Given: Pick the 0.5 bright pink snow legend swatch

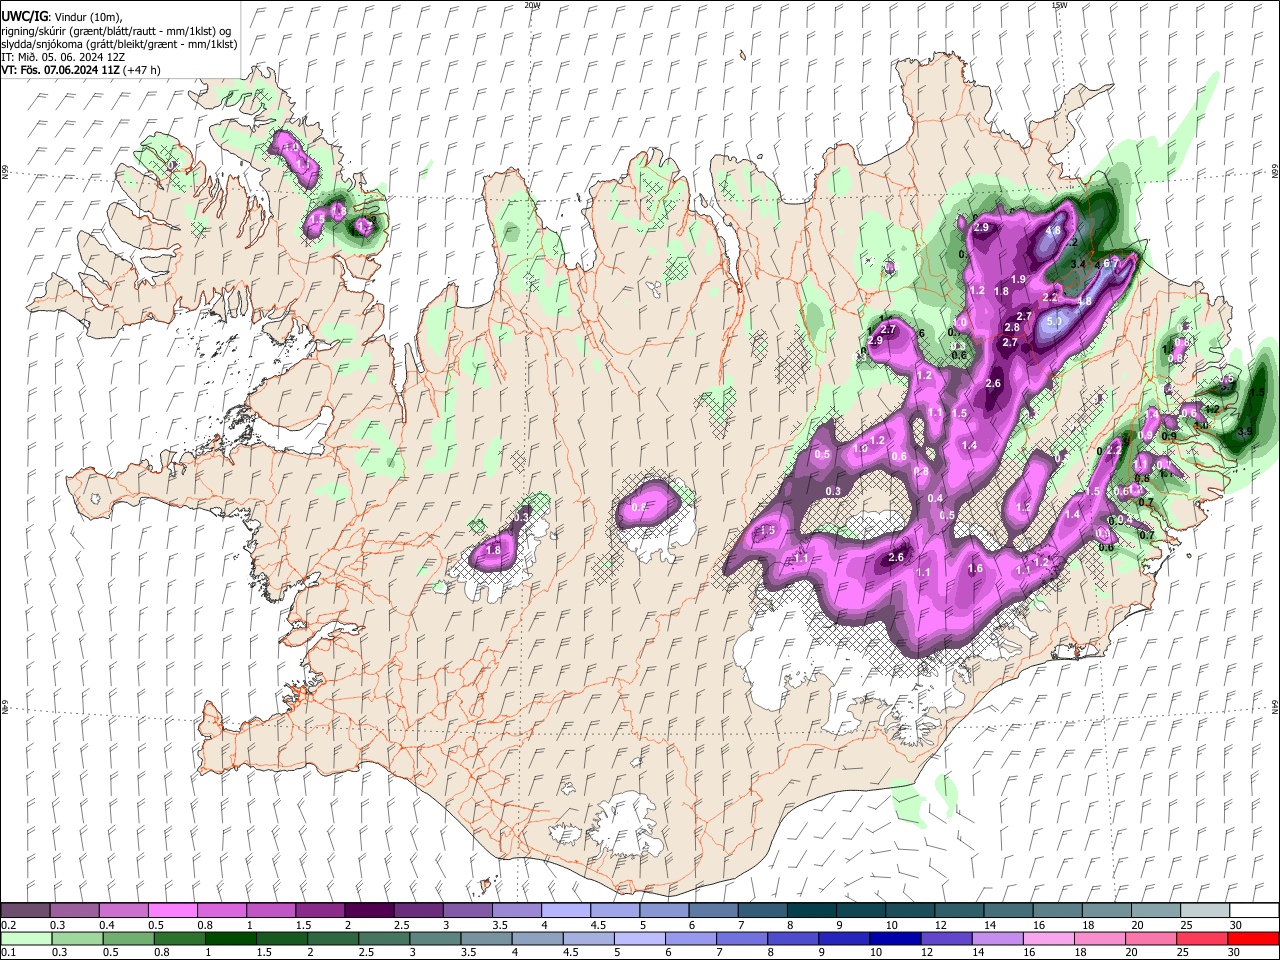Looking at the screenshot, I should pyautogui.click(x=172, y=911).
